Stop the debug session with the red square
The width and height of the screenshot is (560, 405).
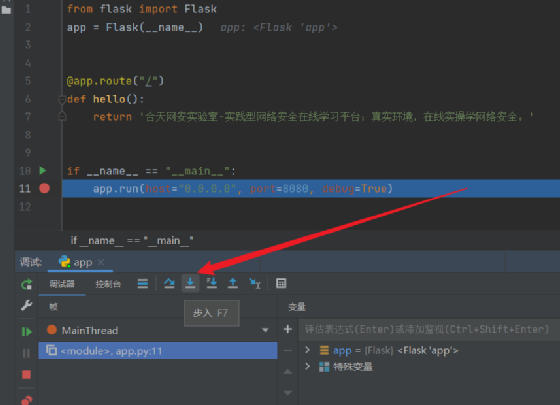click(x=26, y=374)
